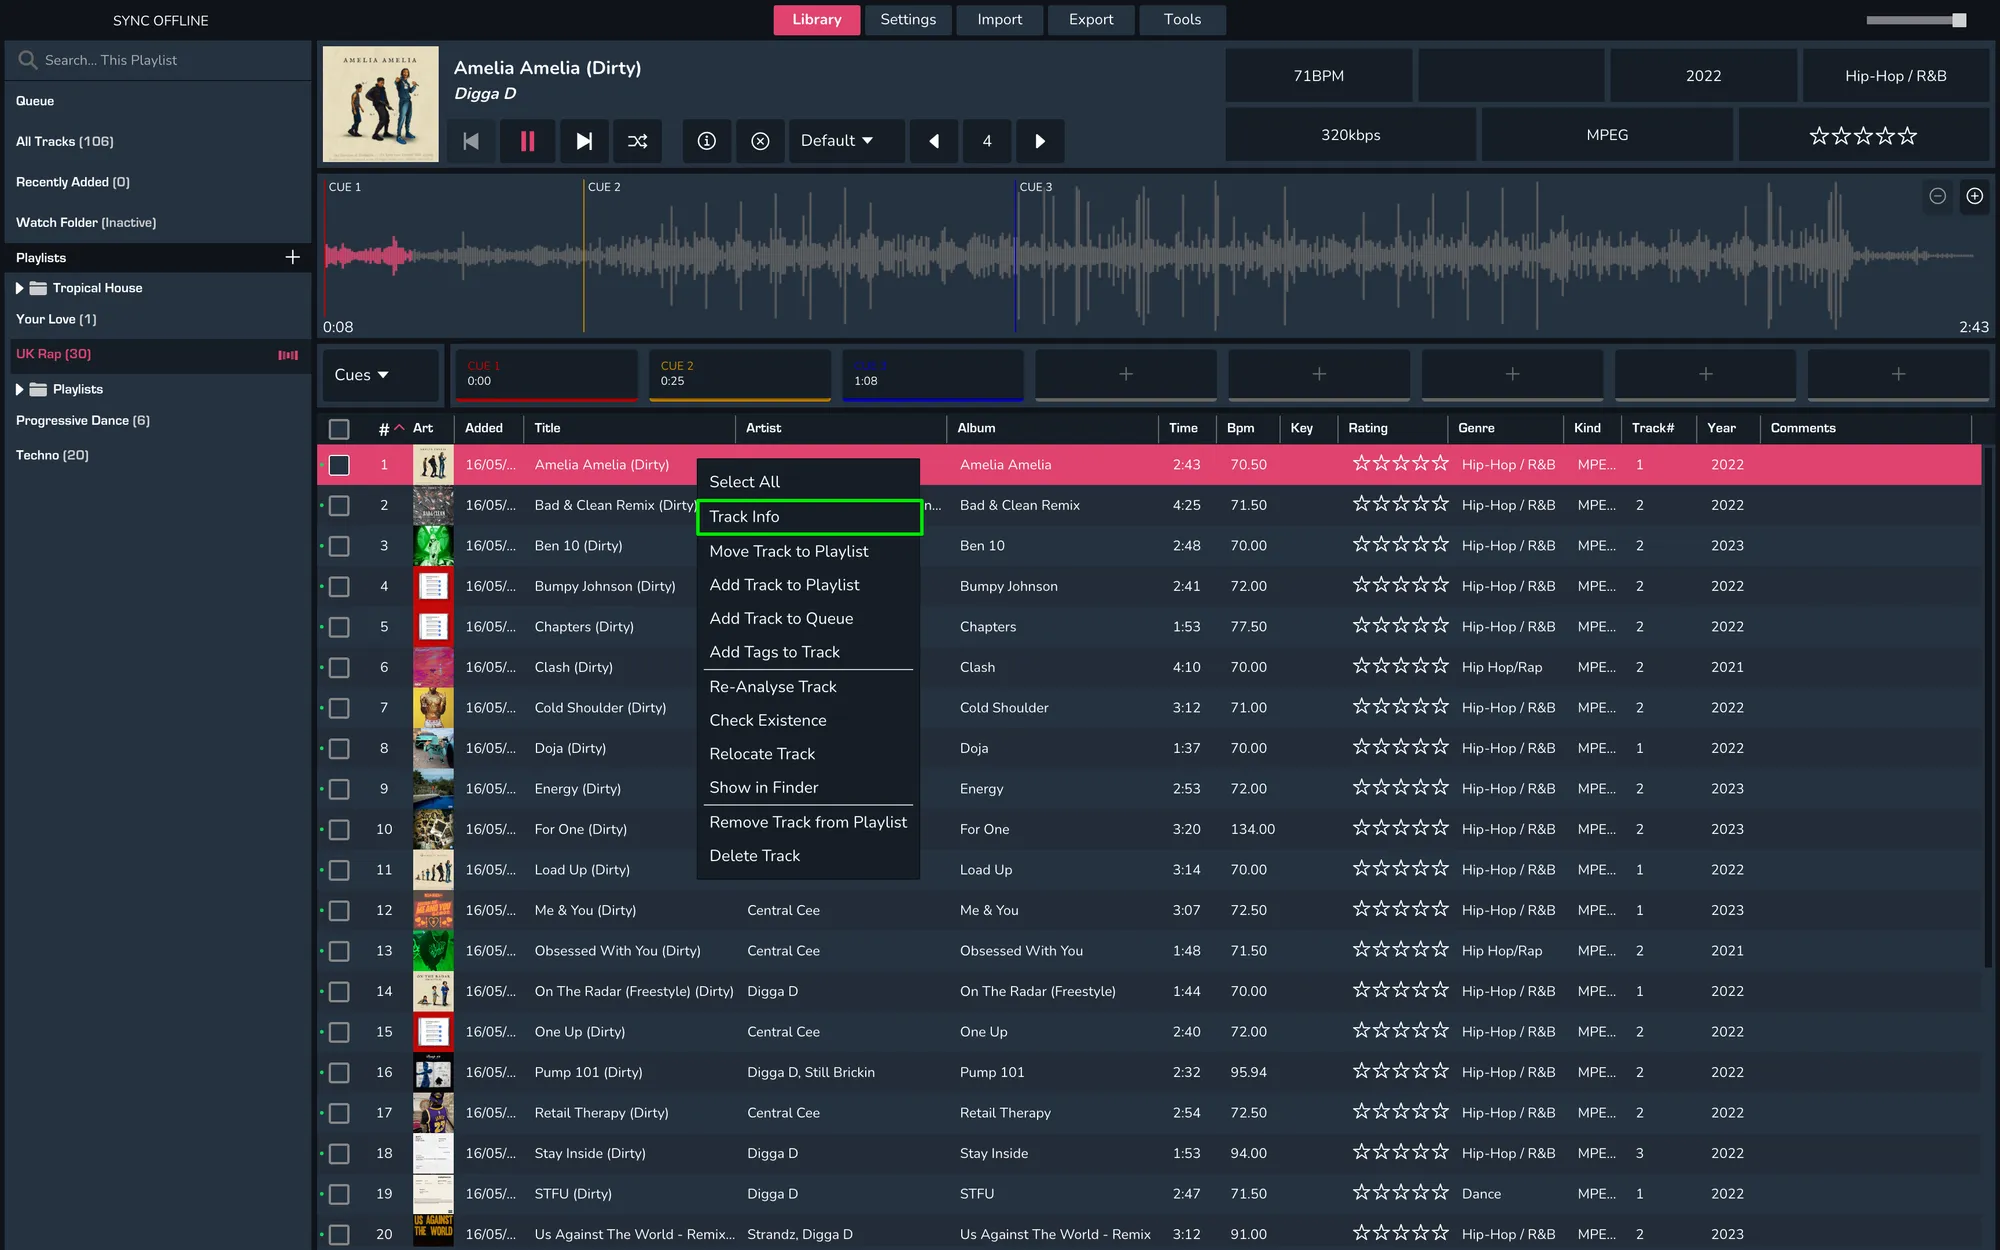This screenshot has height=1250, width=2000.
Task: Toggle shuffle playback
Action: point(637,141)
